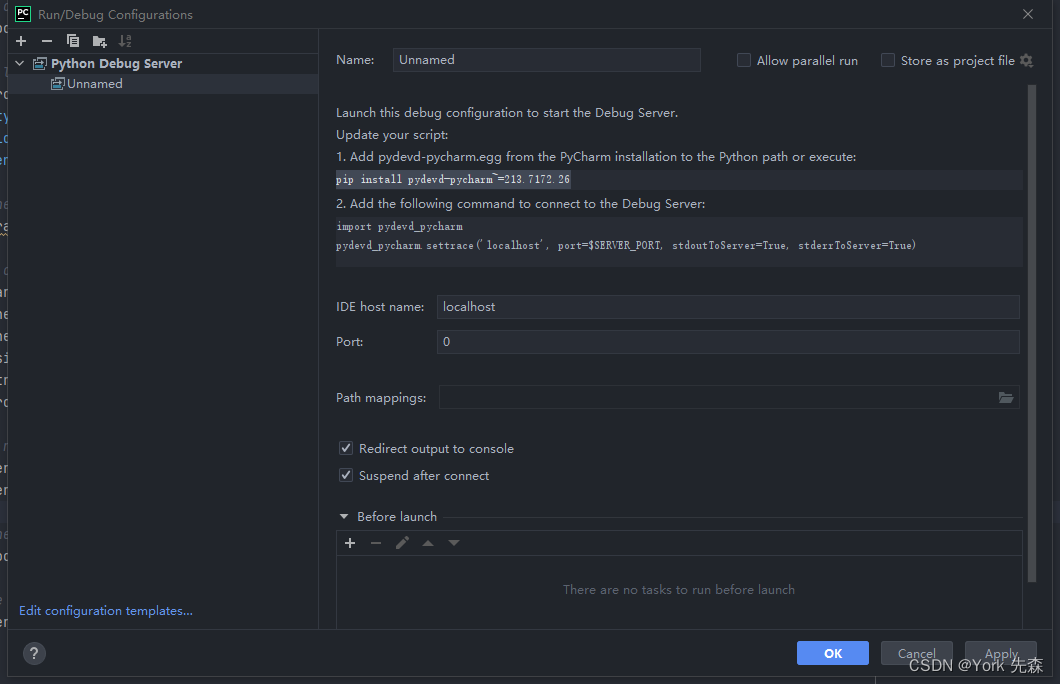Add a before launch task

[350, 543]
